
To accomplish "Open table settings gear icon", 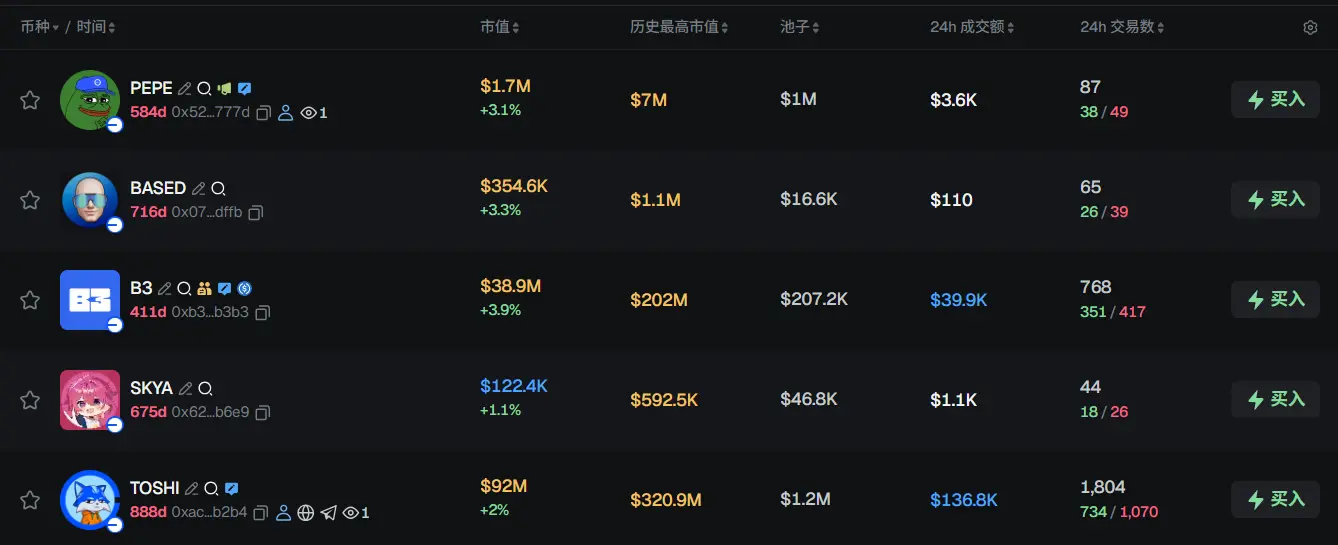I will point(1310,28).
